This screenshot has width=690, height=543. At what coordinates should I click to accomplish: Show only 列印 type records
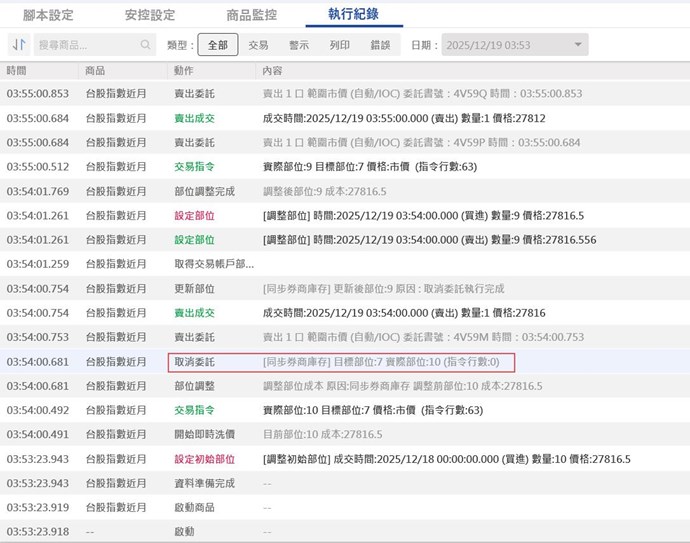point(340,45)
